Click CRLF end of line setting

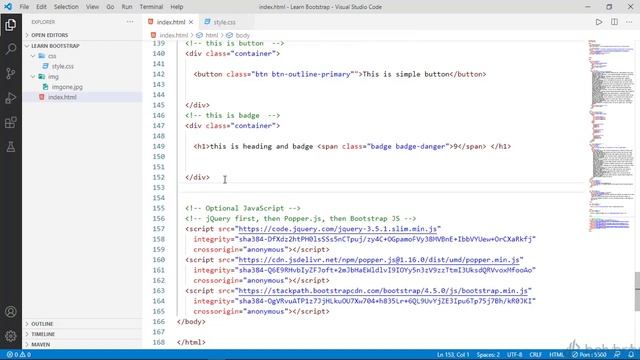coord(536,355)
